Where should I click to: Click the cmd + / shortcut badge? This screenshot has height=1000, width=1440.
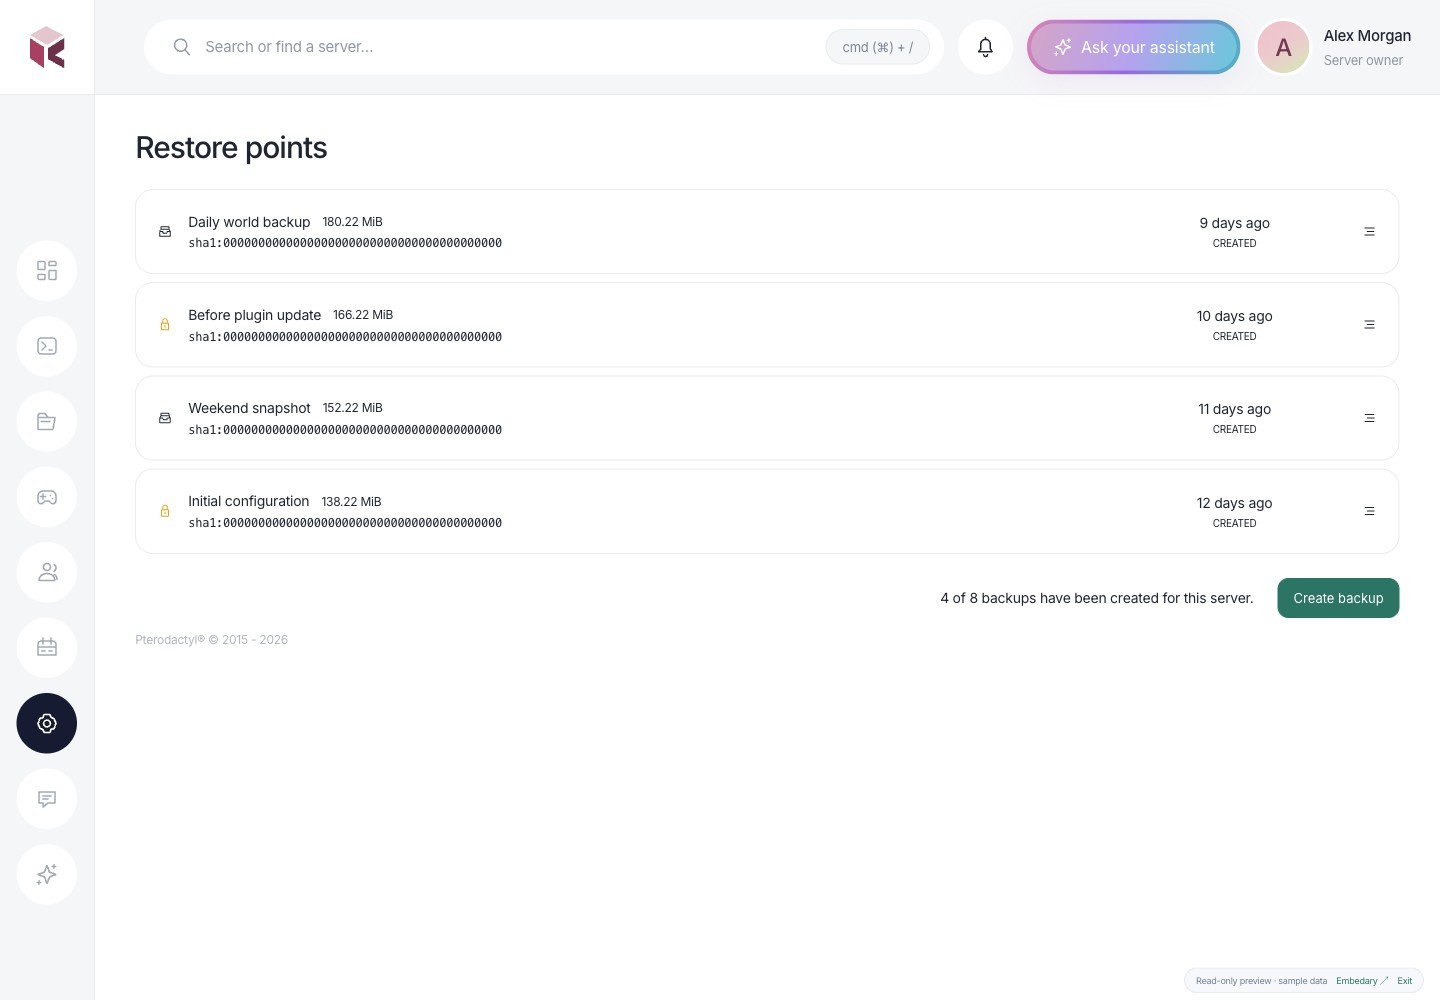877,47
